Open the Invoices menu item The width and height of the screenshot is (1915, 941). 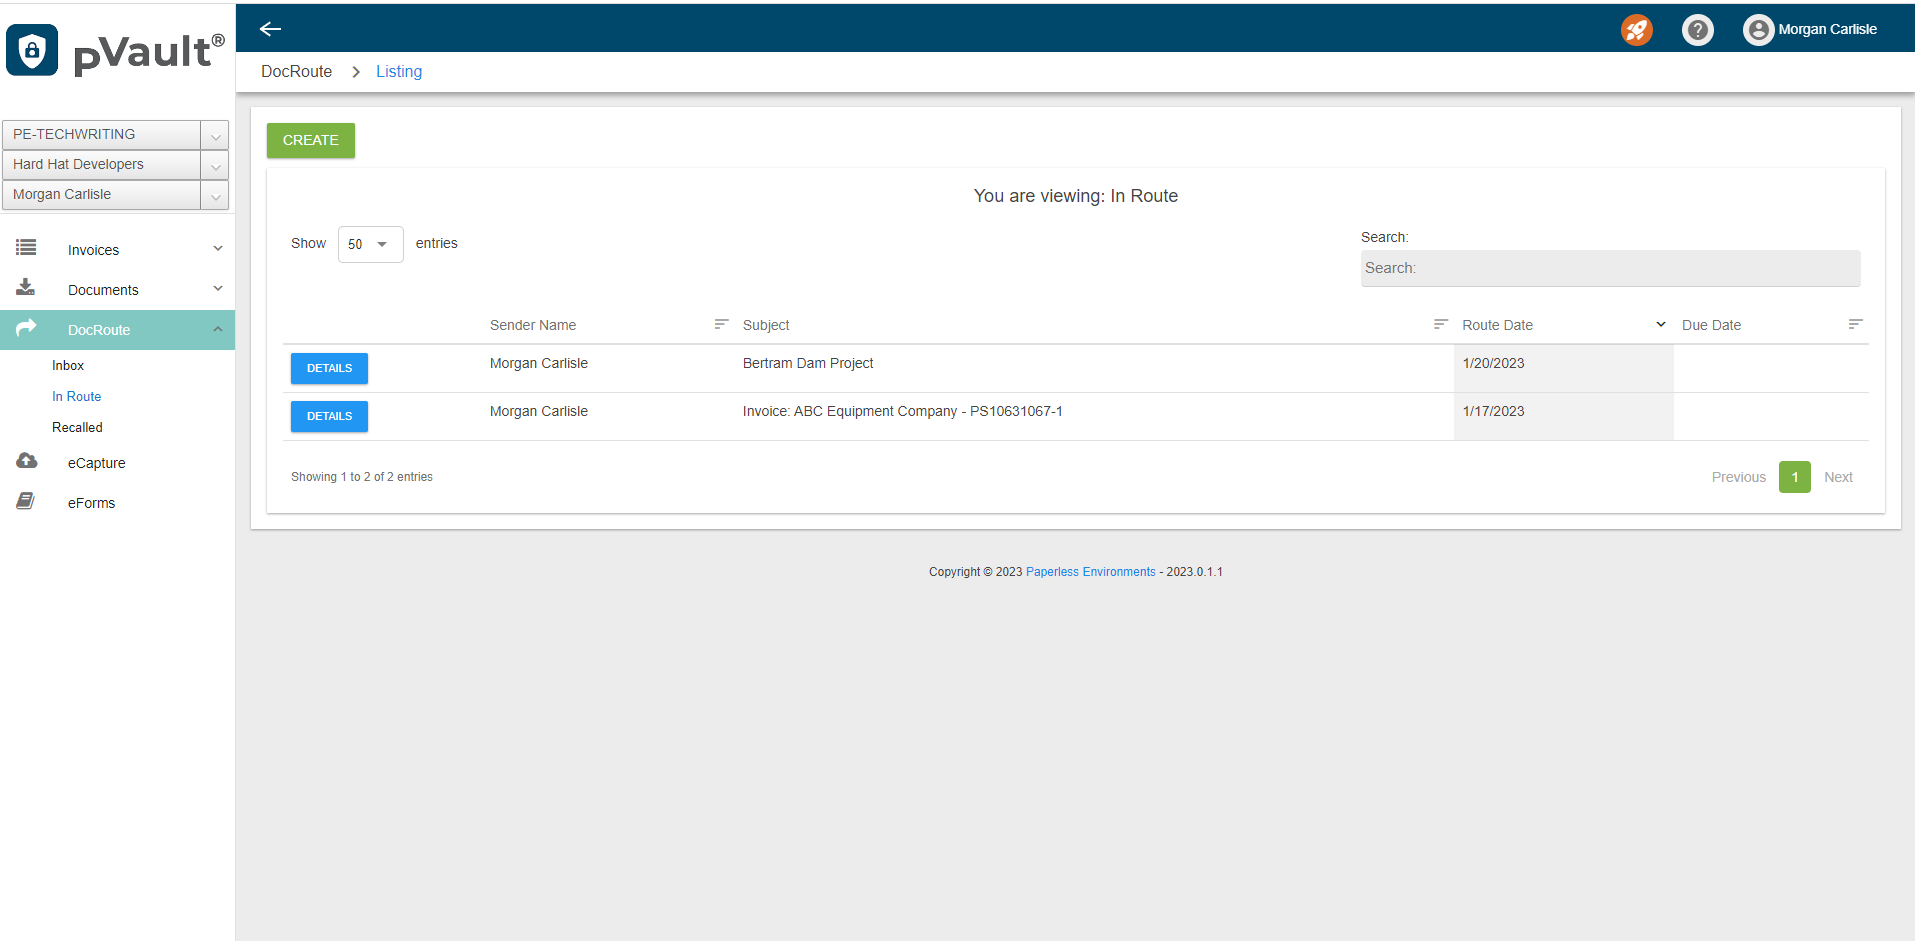click(x=93, y=250)
